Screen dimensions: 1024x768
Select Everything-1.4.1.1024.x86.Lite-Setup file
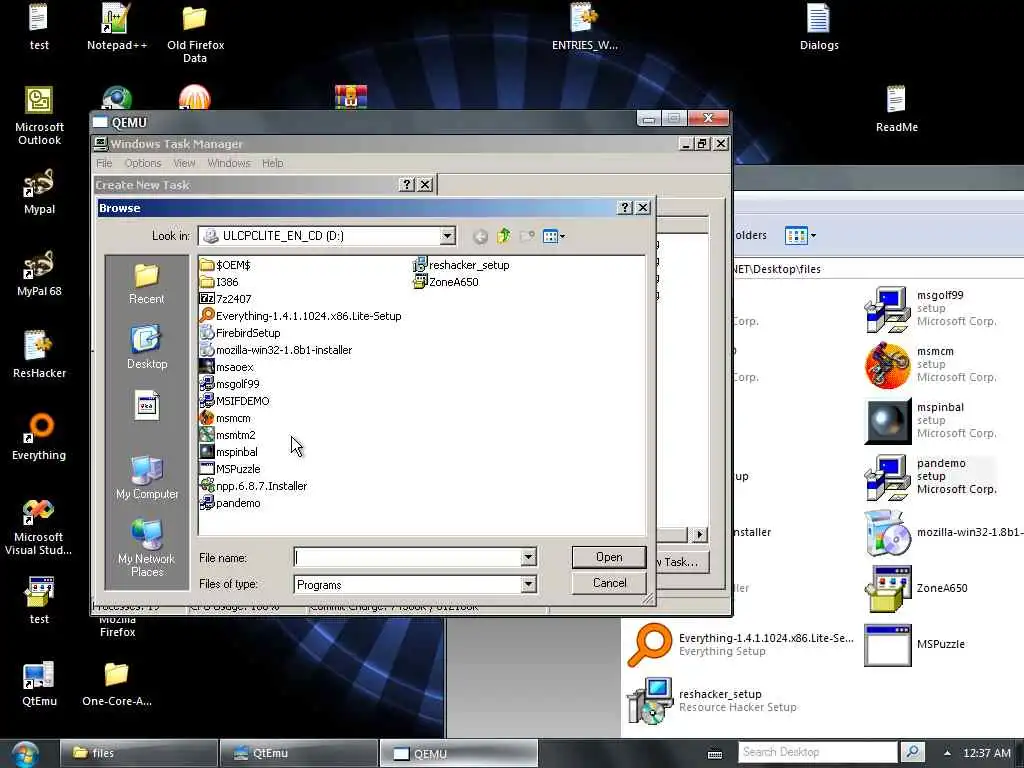(300, 315)
